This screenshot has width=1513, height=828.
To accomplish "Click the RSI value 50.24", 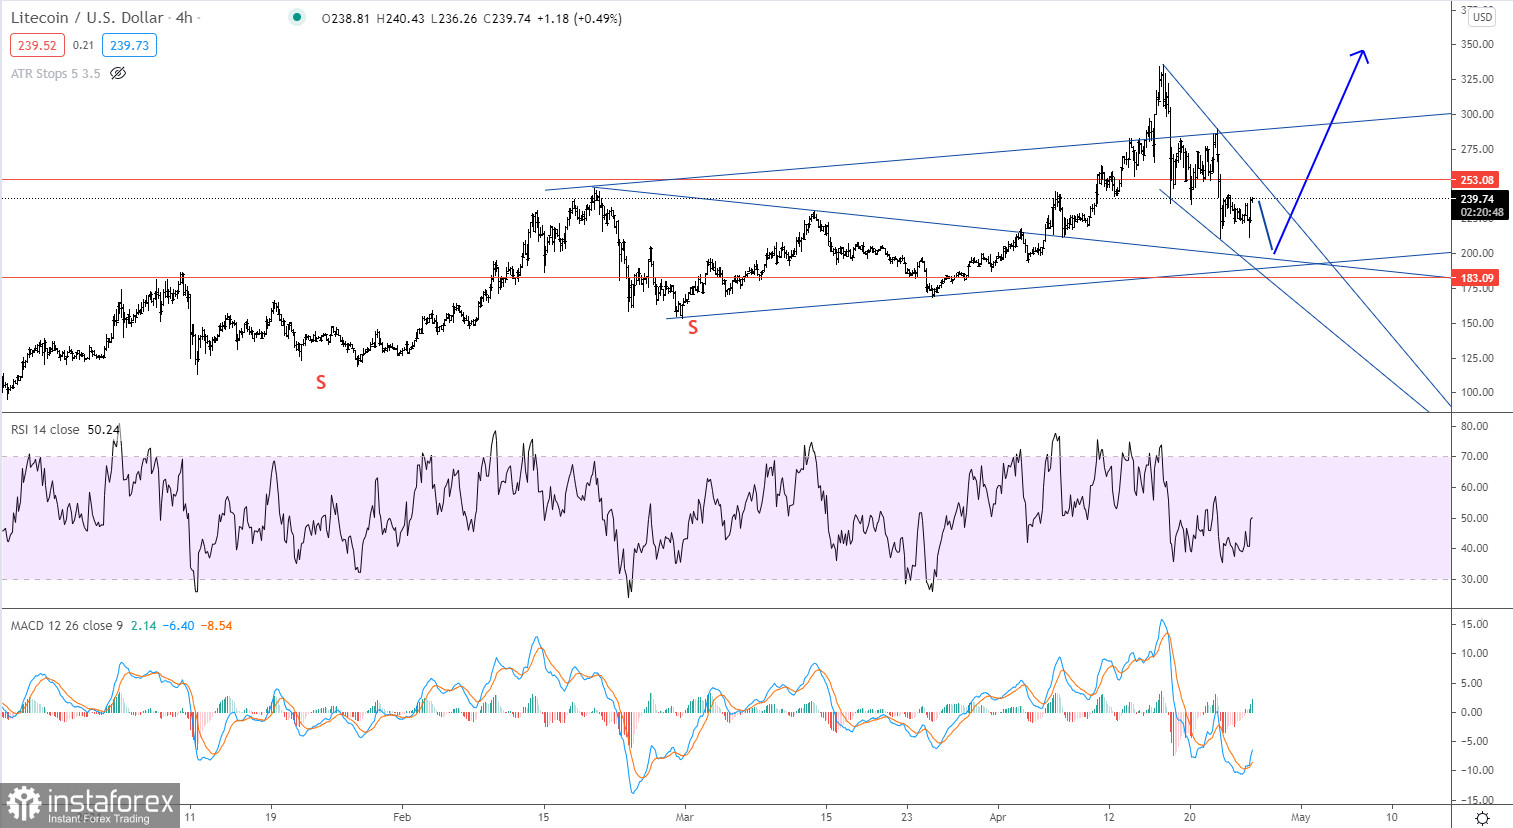I will [103, 429].
